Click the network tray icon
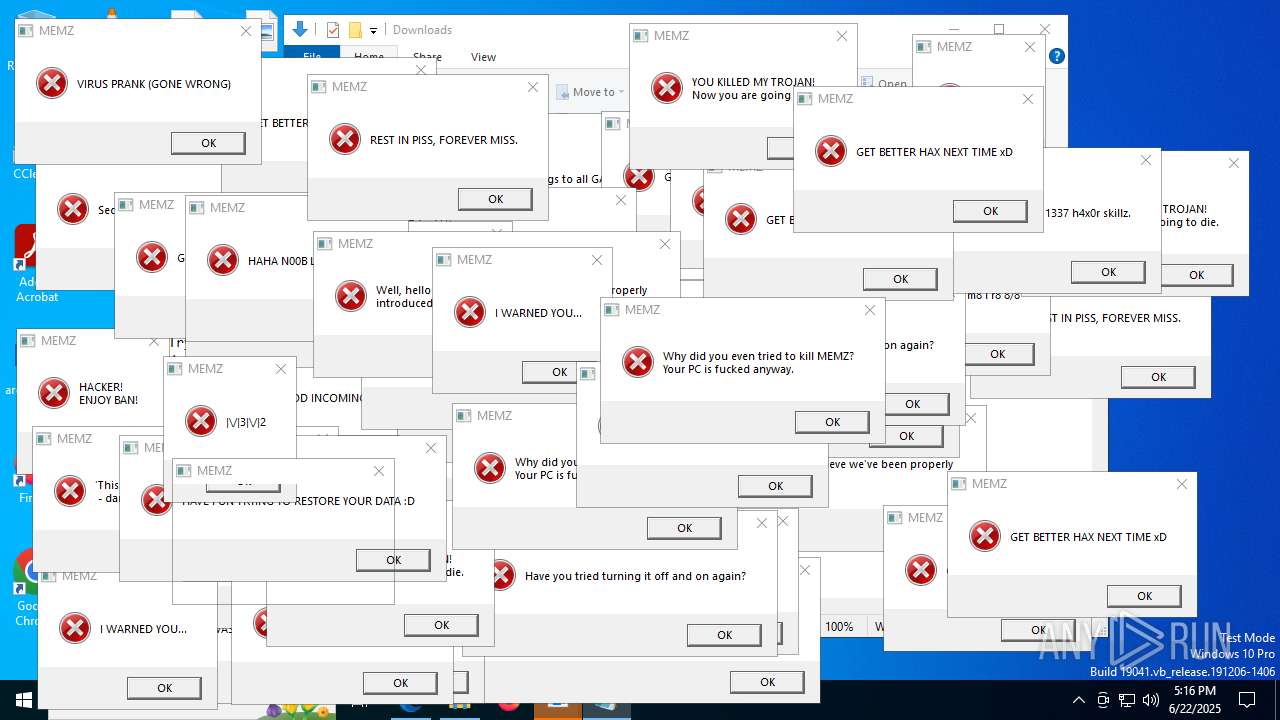This screenshot has height=720, width=1280. coord(1127,699)
